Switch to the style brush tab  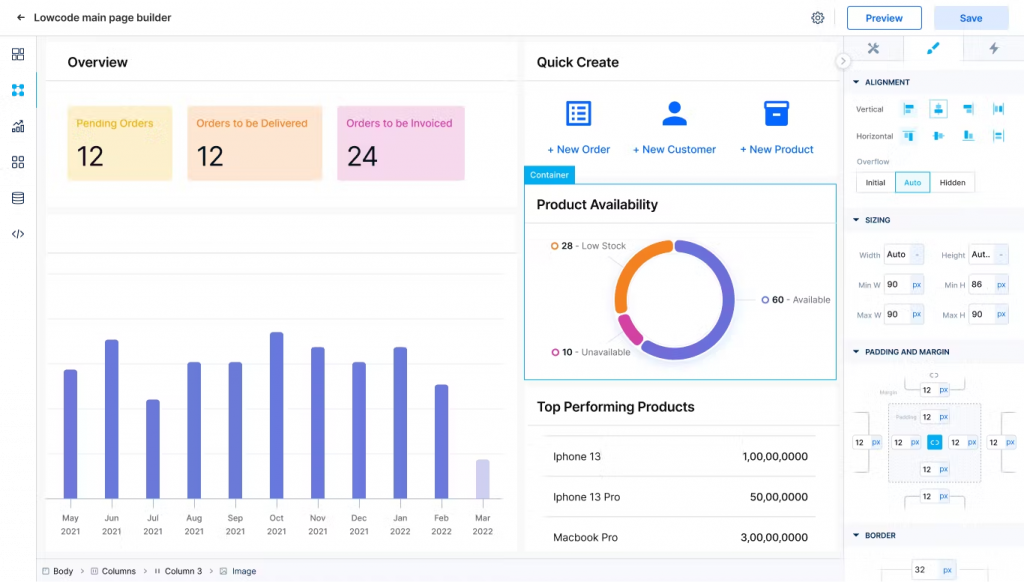(933, 48)
